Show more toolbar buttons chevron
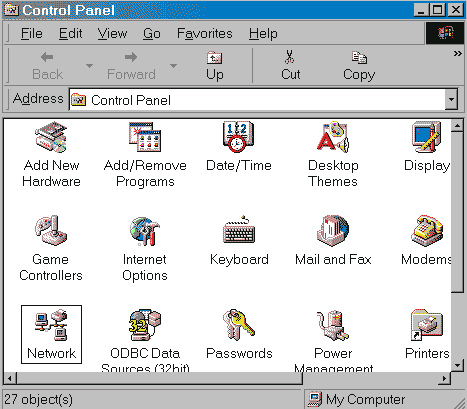This screenshot has height=409, width=467. (458, 54)
